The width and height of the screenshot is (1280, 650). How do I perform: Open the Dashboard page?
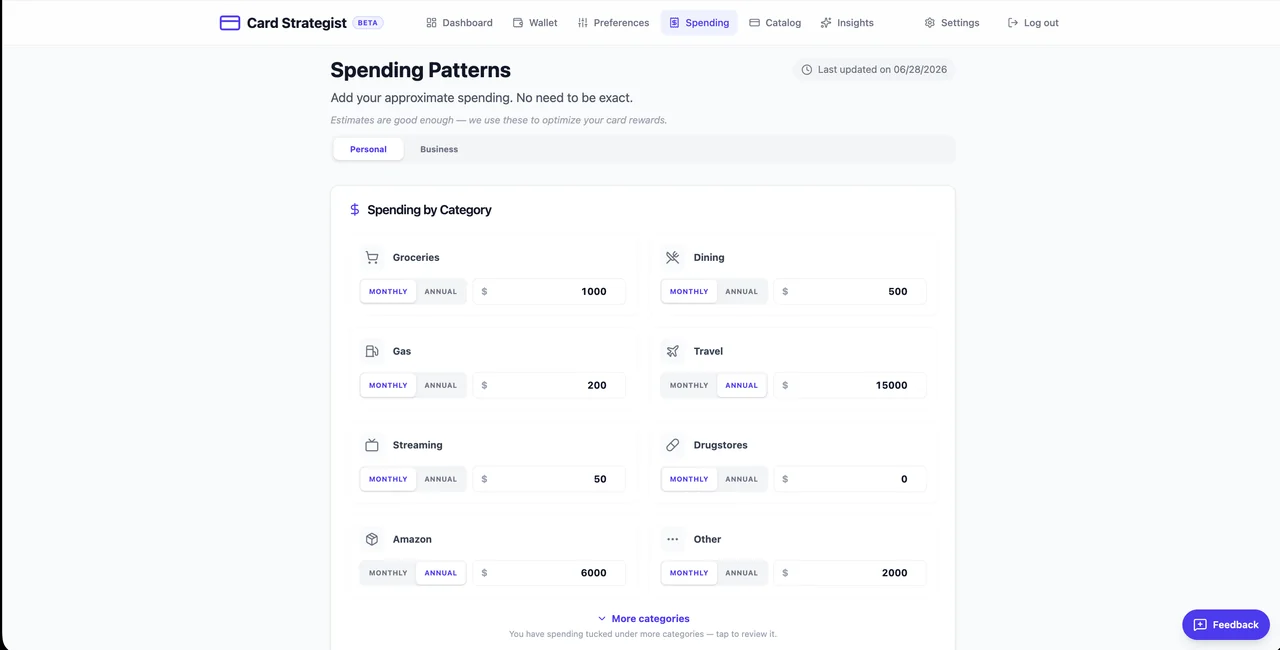coord(459,22)
